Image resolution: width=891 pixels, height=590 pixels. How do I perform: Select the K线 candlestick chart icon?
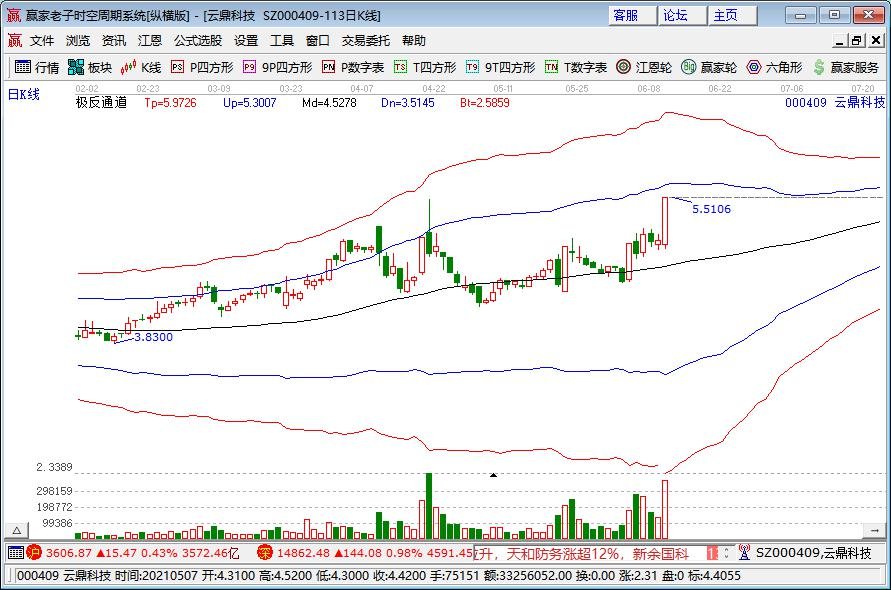[140, 68]
